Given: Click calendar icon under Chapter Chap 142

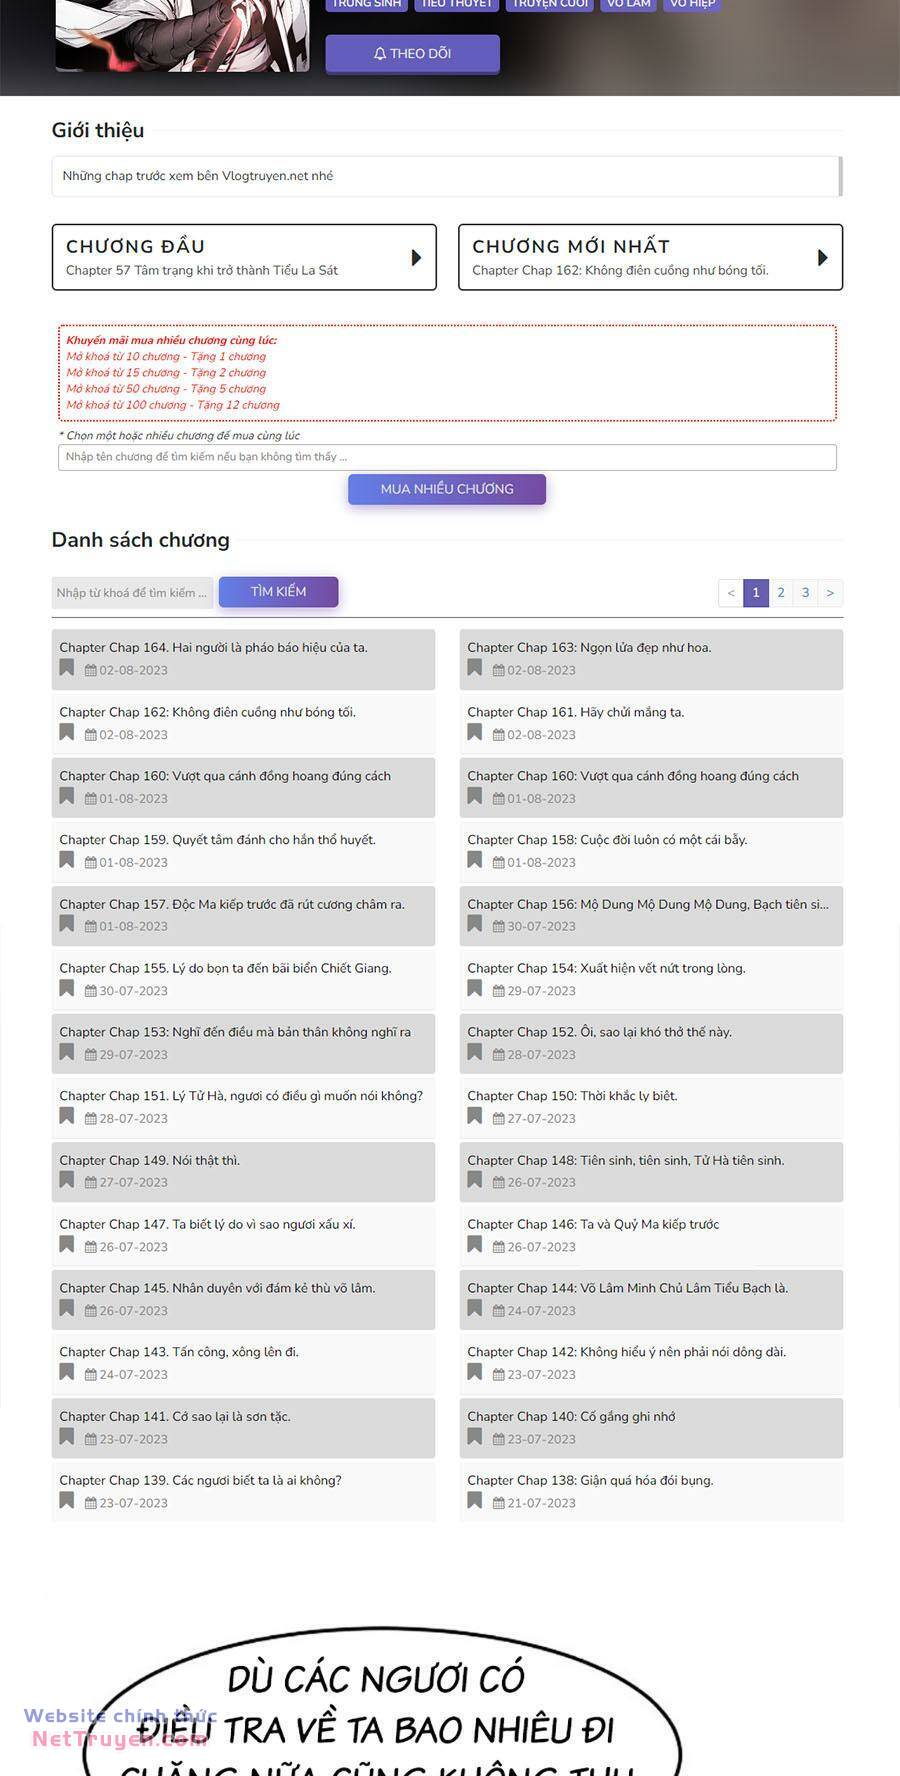Looking at the screenshot, I should click(x=499, y=1375).
